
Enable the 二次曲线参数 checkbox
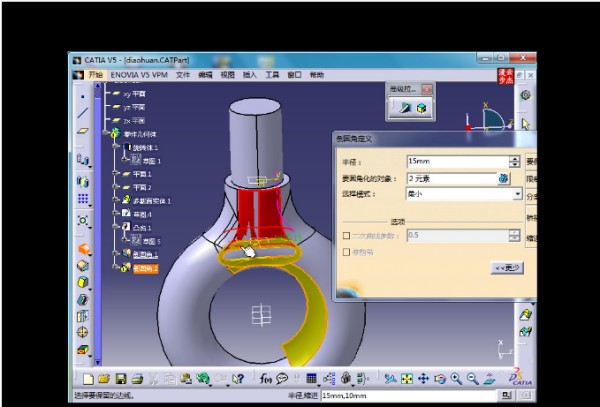click(346, 236)
